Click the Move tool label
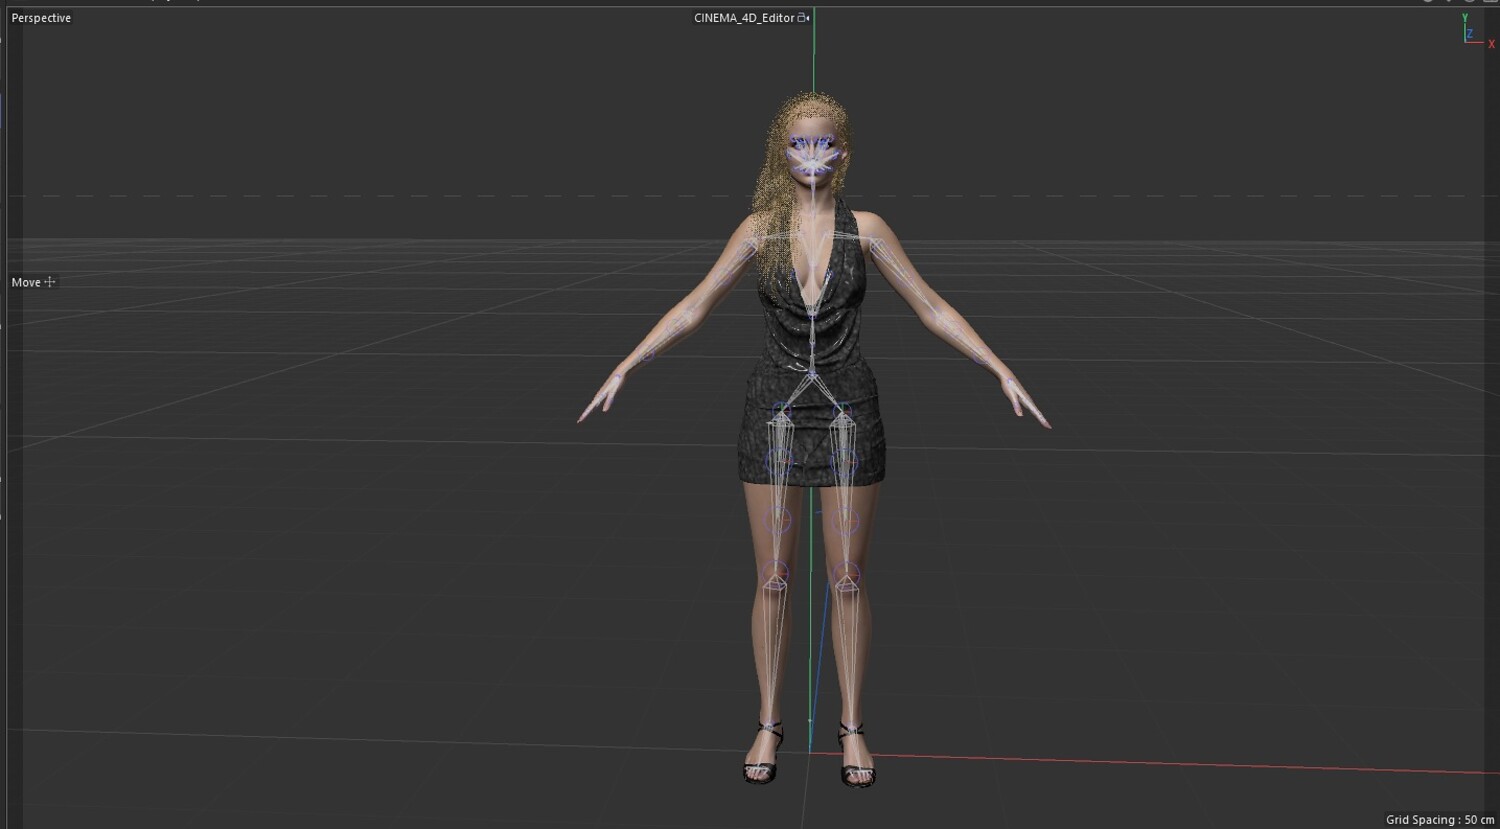Viewport: 1500px width, 829px height. click(26, 282)
